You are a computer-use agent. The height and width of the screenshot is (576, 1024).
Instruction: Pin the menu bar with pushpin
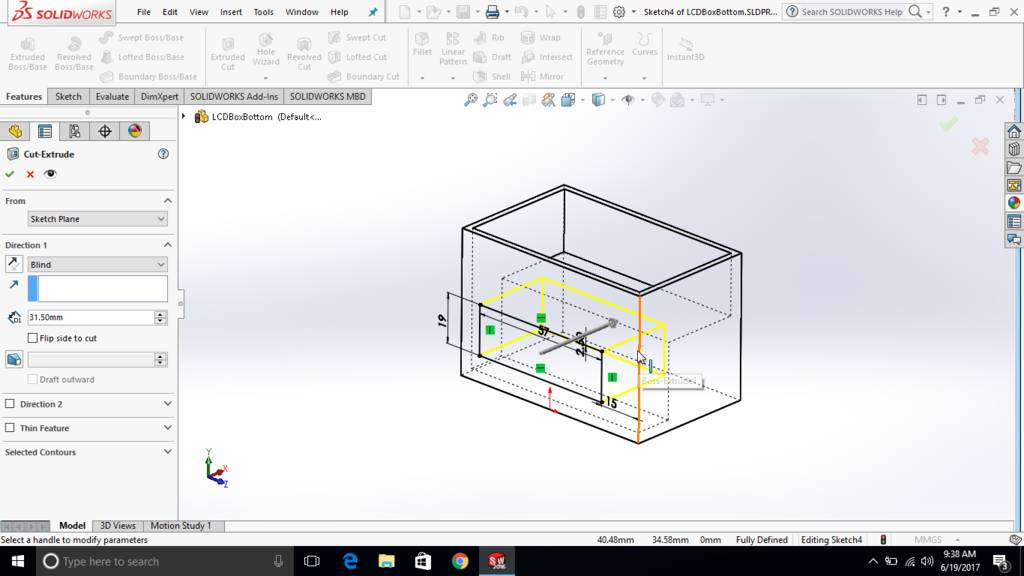[373, 12]
